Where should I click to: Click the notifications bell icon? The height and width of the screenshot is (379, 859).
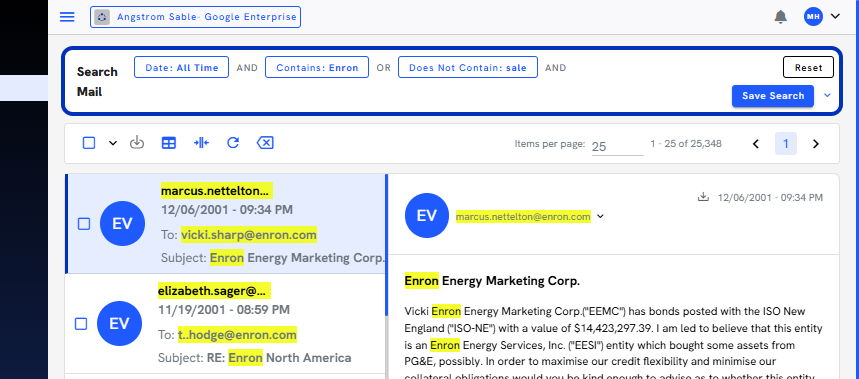[780, 17]
